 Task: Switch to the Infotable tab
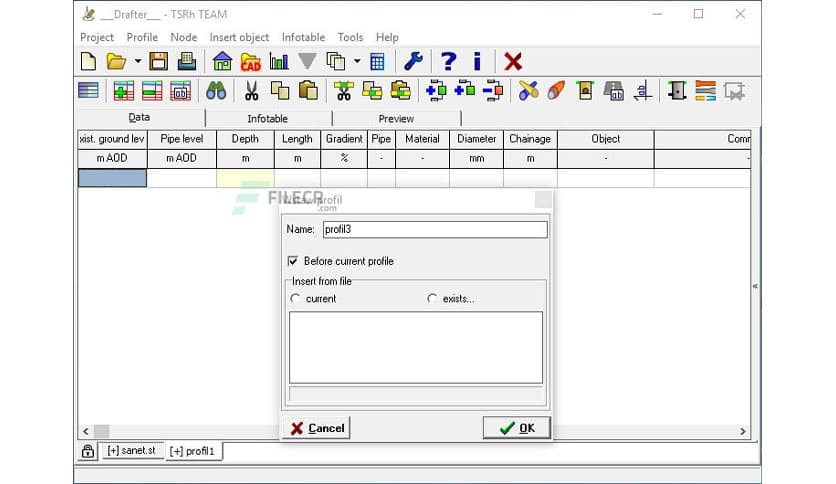(267, 118)
